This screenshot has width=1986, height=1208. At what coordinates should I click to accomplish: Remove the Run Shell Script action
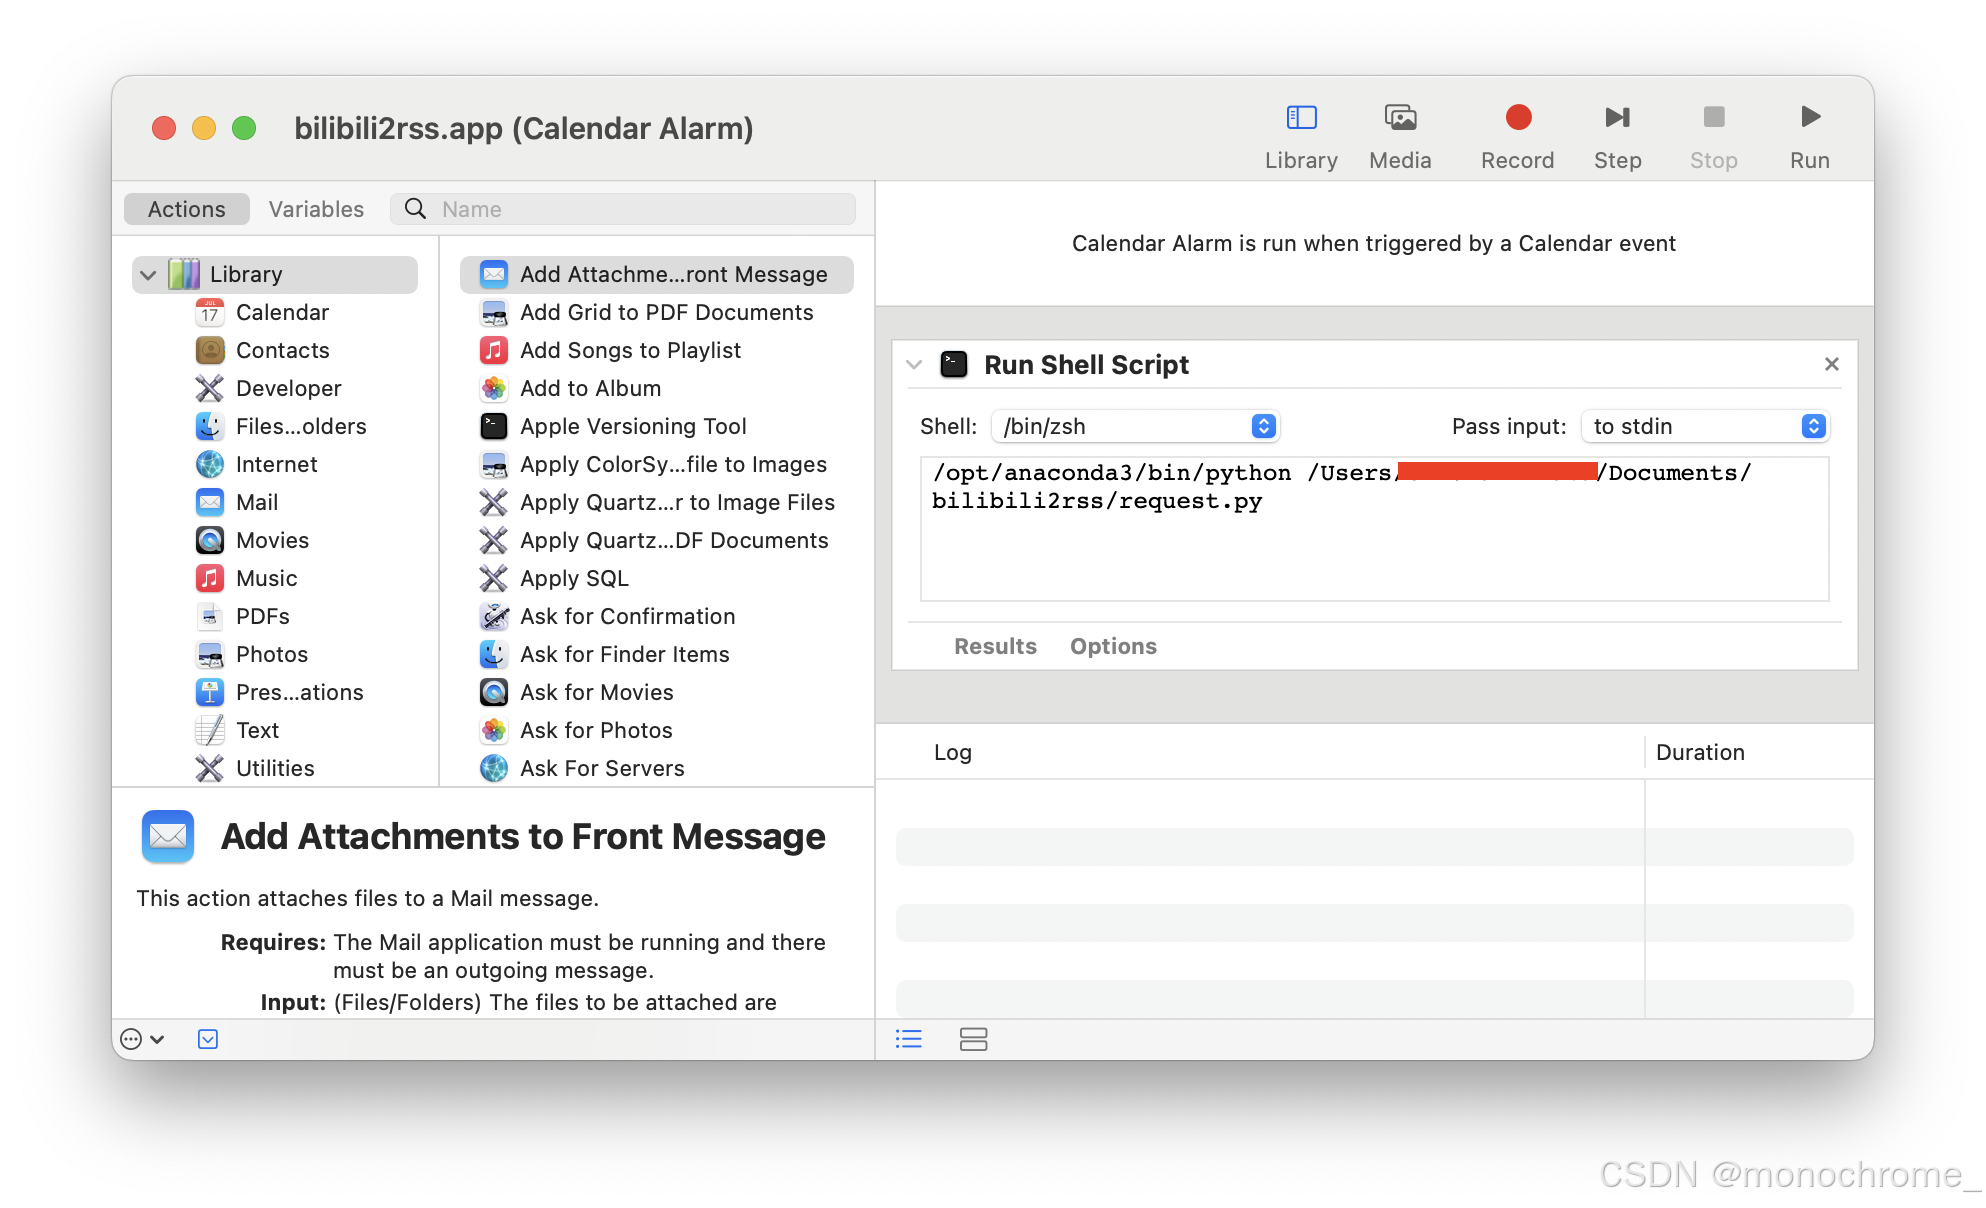point(1831,364)
